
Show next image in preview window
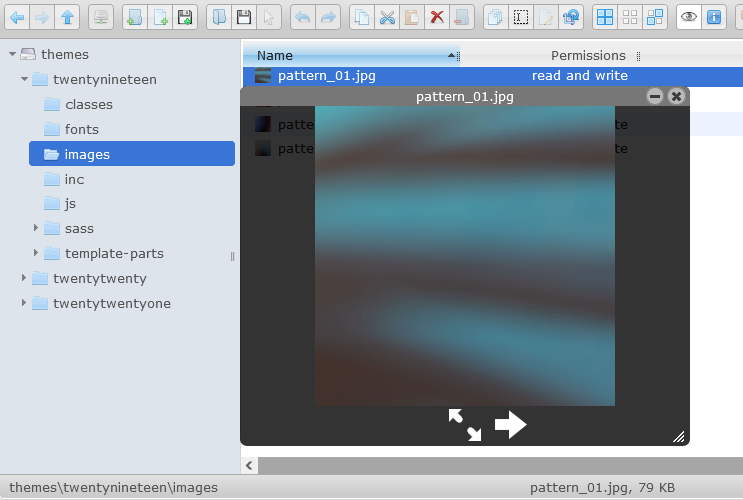tap(510, 424)
